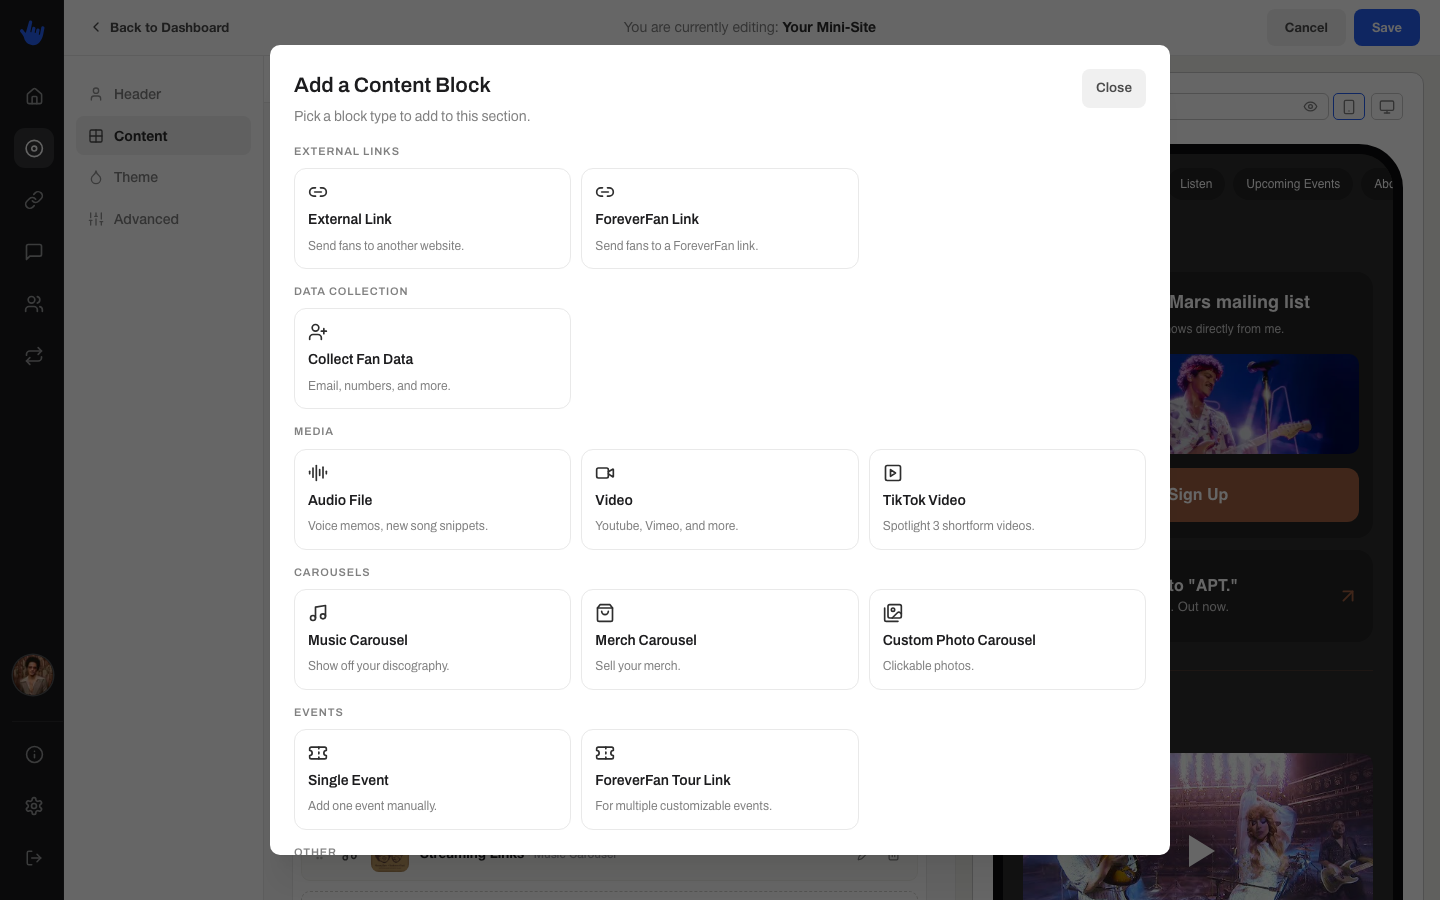The image size is (1440, 900).
Task: Open the highlighted circle-target sidebar icon
Action: (x=34, y=148)
